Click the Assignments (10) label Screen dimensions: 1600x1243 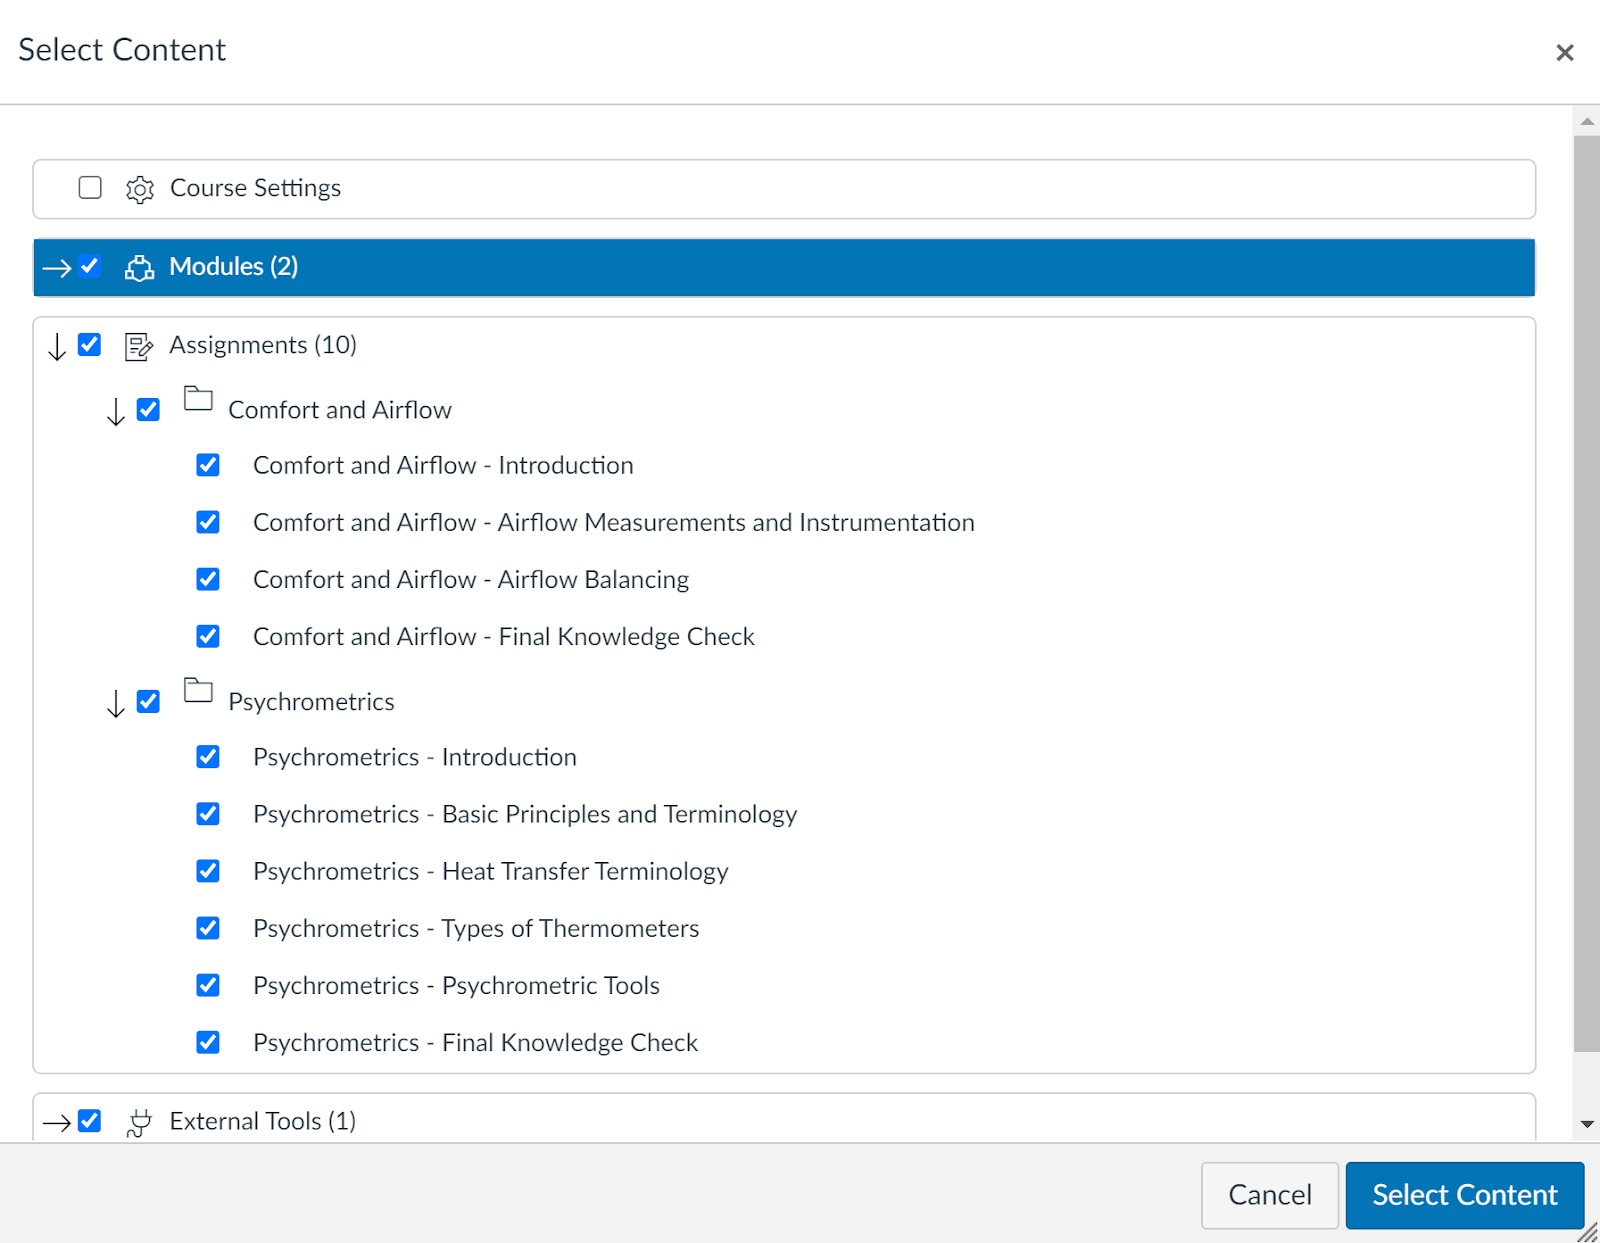click(x=263, y=345)
